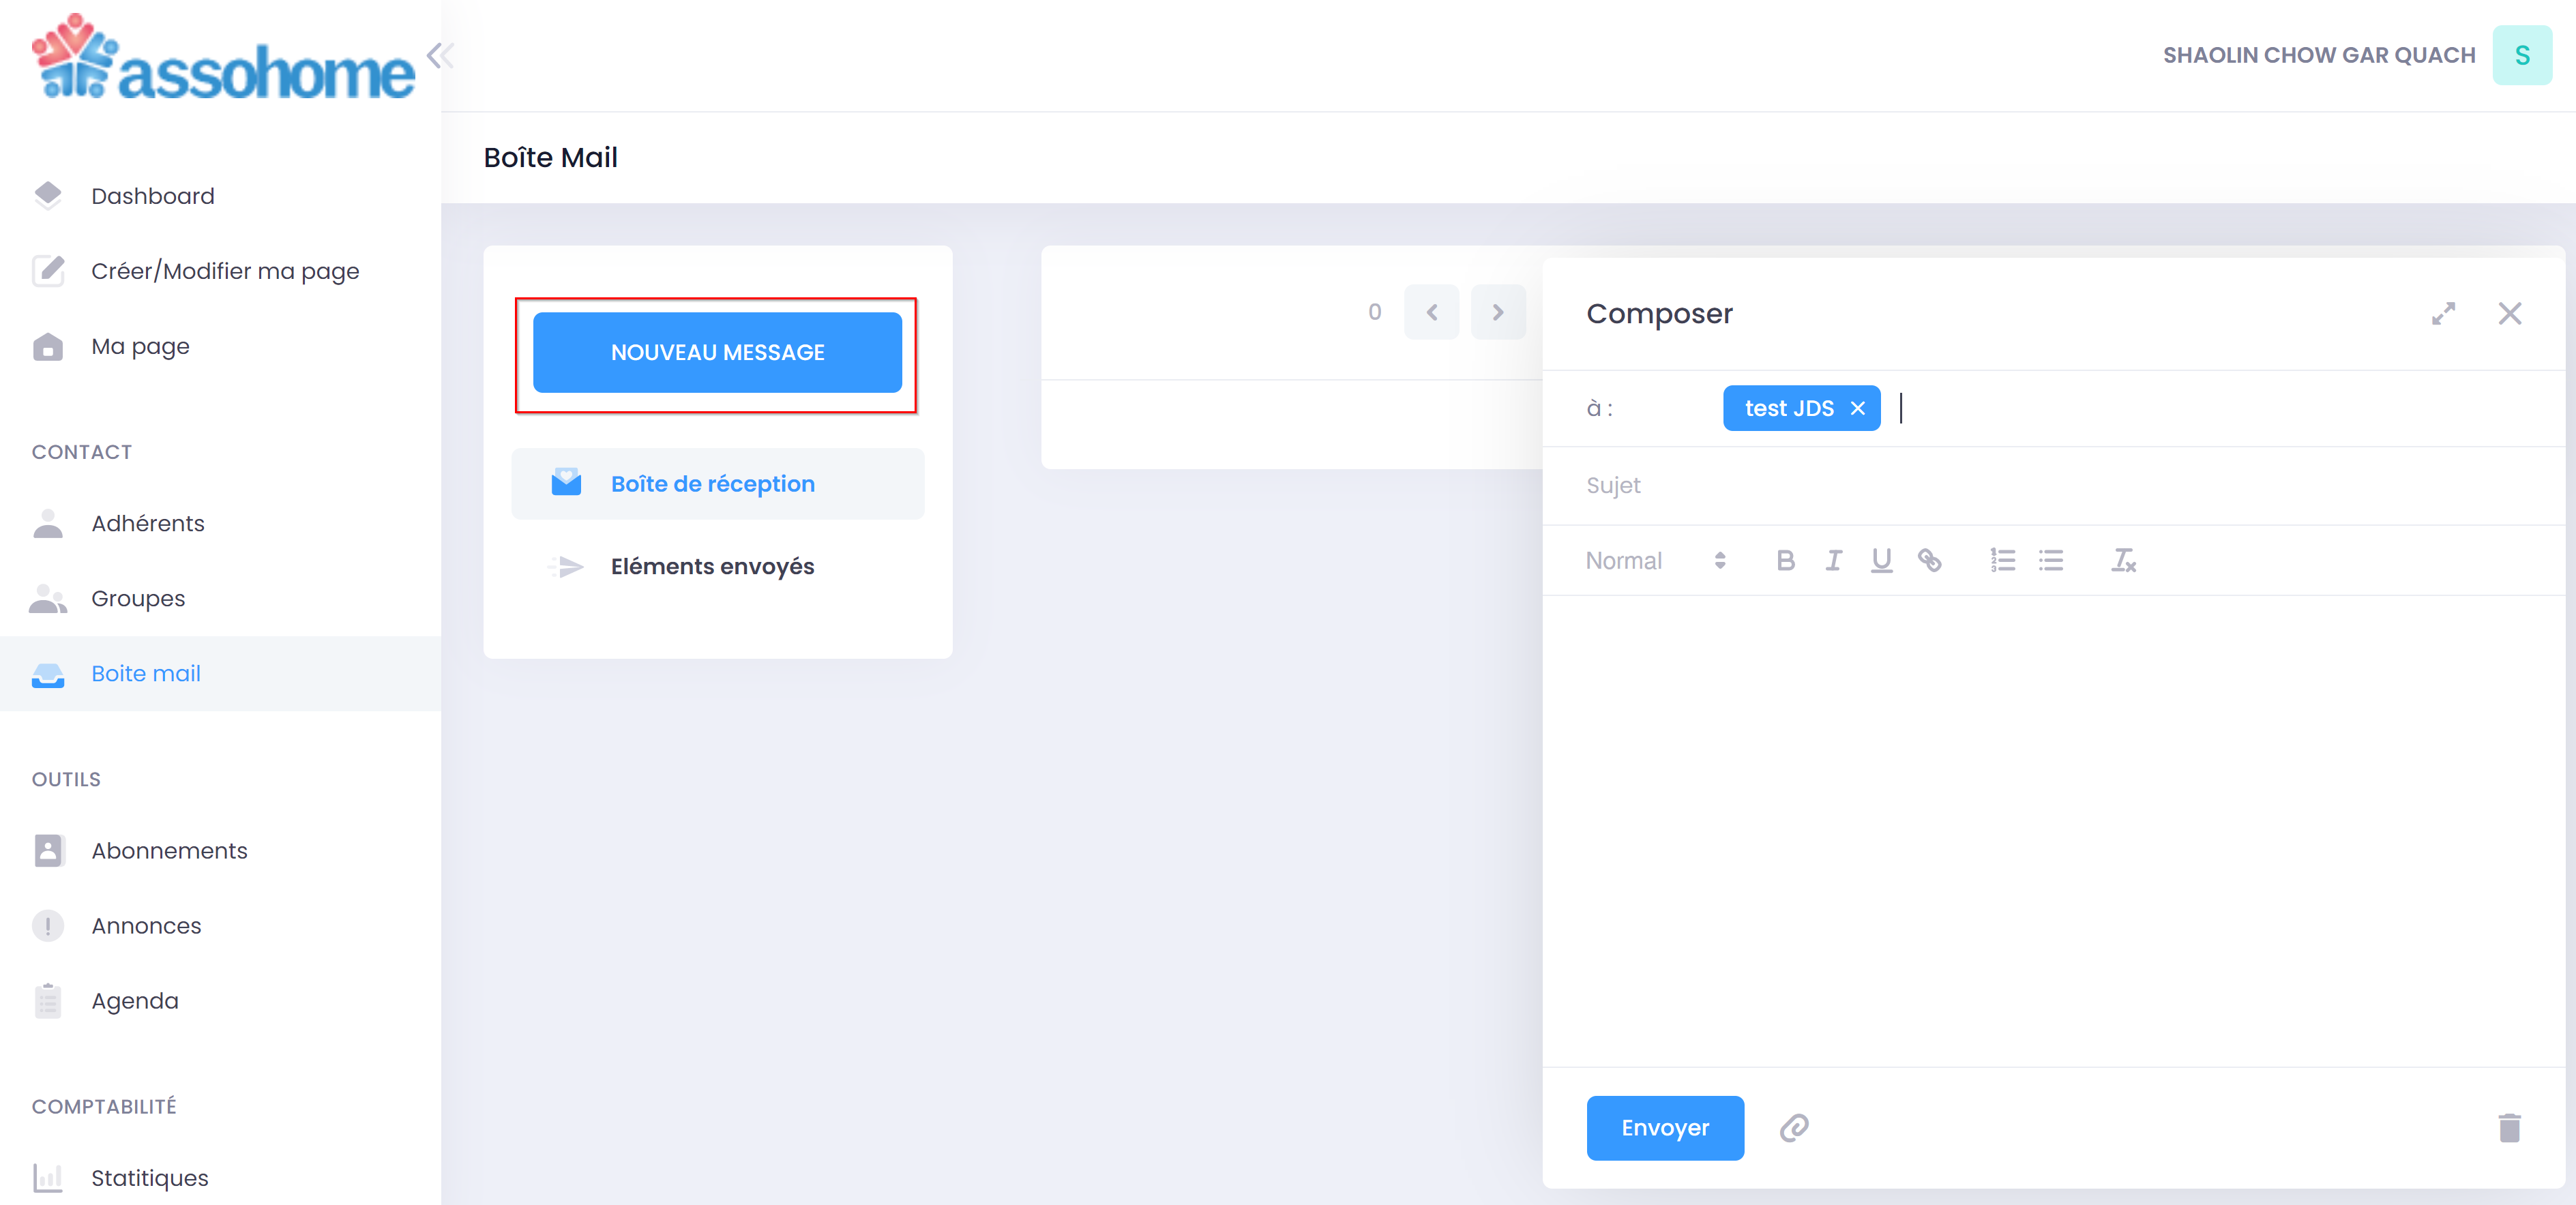Apply bullet list formatting
Viewport: 2576px width, 1205px height.
click(2050, 560)
